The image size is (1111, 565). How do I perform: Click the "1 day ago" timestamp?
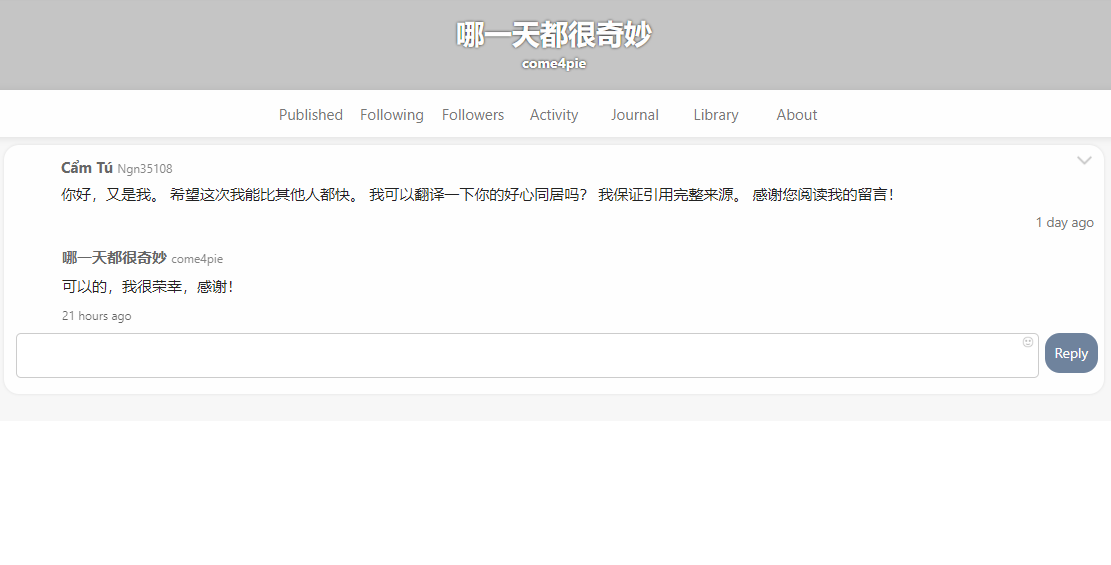(1064, 222)
